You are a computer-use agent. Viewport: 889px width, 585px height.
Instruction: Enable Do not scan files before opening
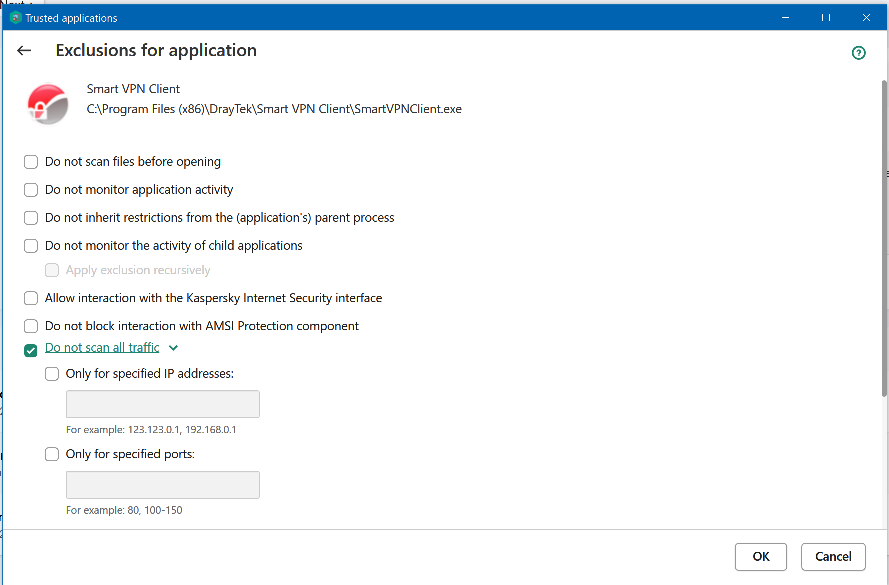click(31, 162)
